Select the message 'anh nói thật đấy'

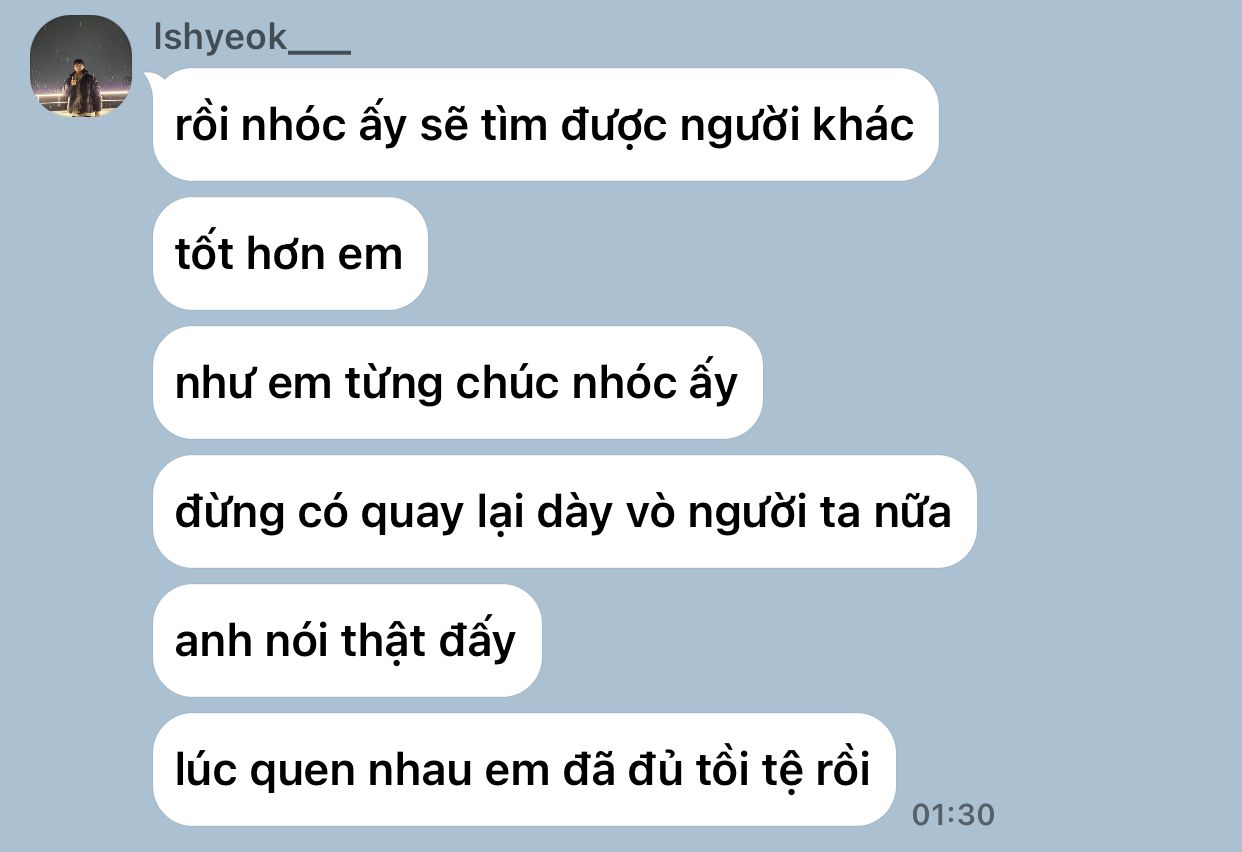click(347, 641)
